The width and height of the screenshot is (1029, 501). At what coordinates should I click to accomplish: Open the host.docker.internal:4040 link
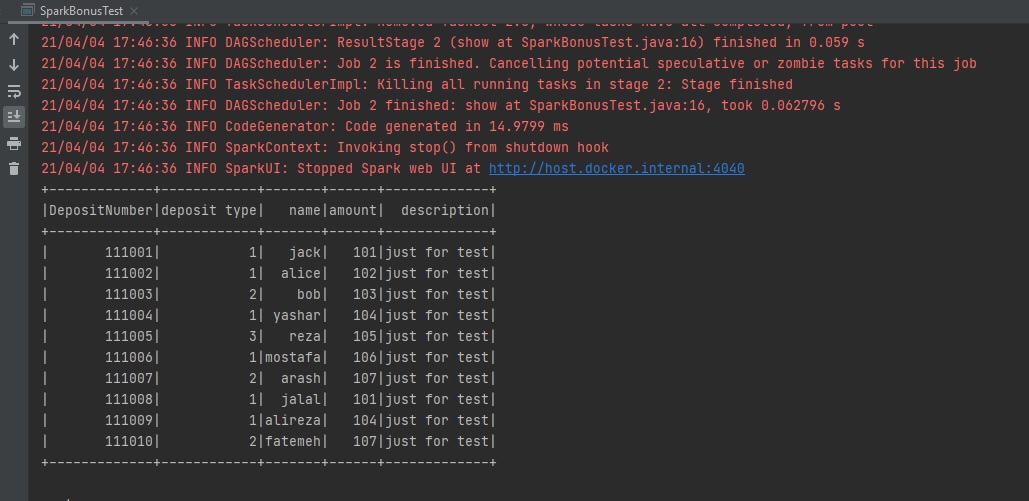[616, 168]
